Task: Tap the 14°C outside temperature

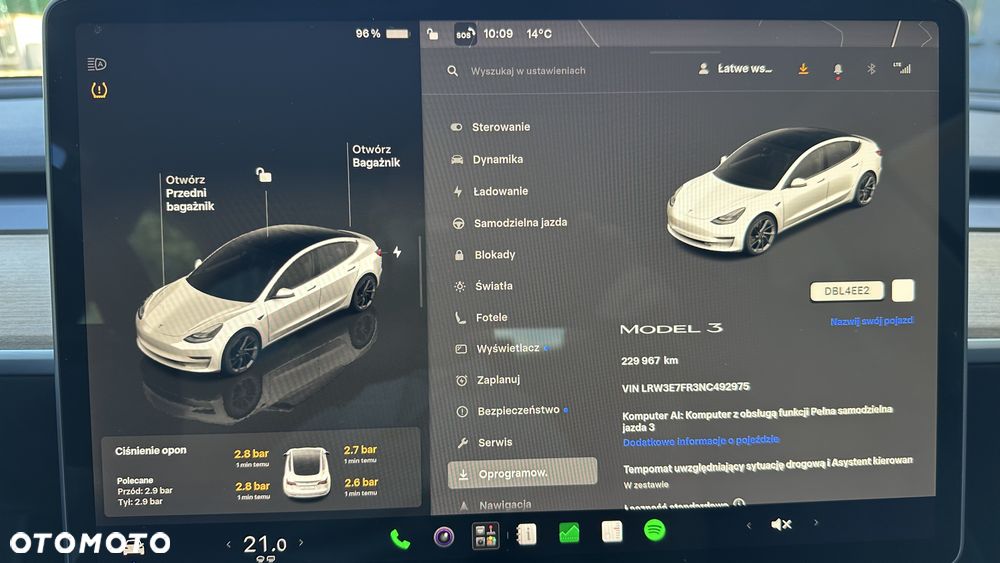Action: click(x=539, y=34)
